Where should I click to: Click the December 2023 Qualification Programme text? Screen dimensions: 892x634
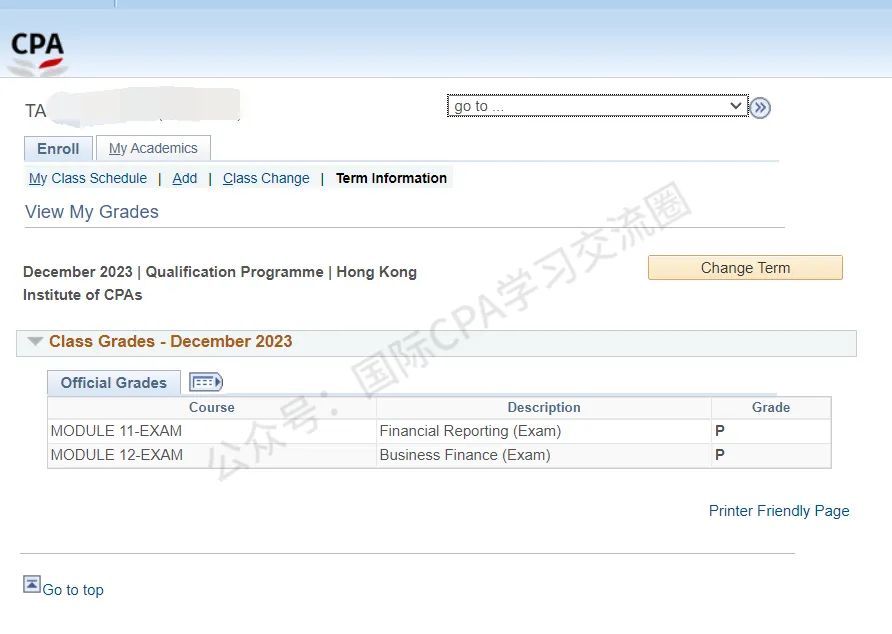[220, 283]
